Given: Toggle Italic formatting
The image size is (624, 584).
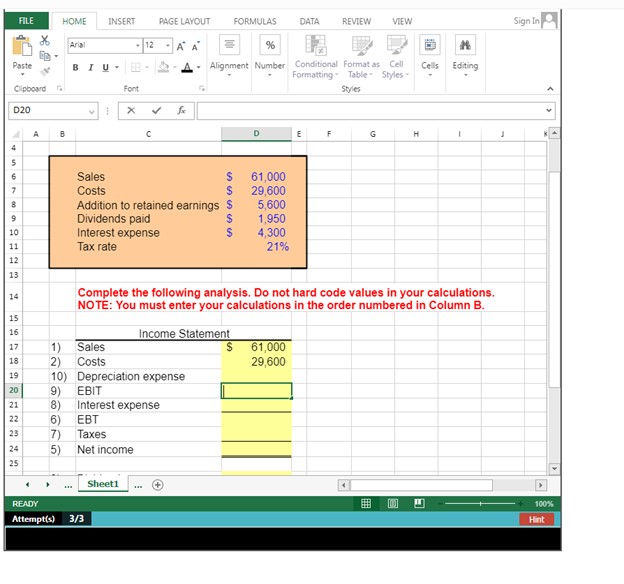Looking at the screenshot, I should [91, 68].
